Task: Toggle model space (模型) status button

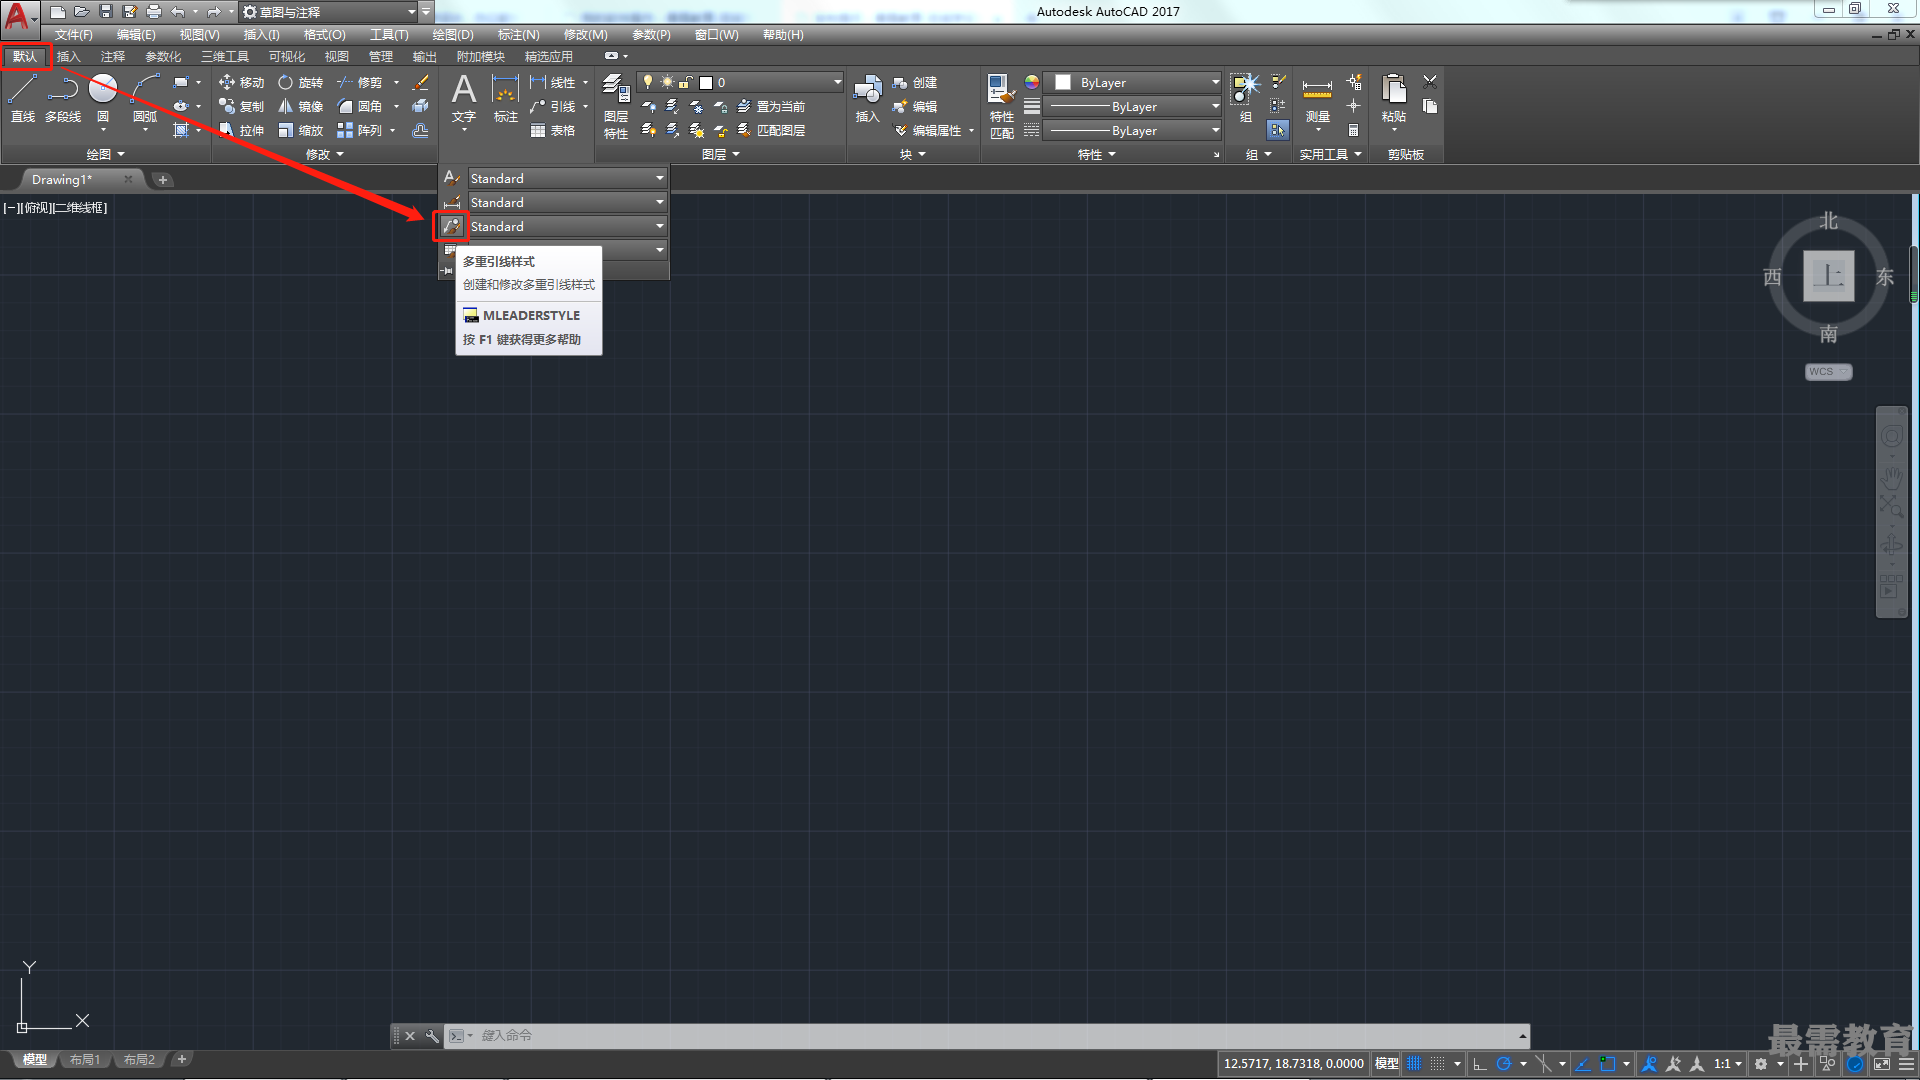Action: coord(1386,1064)
